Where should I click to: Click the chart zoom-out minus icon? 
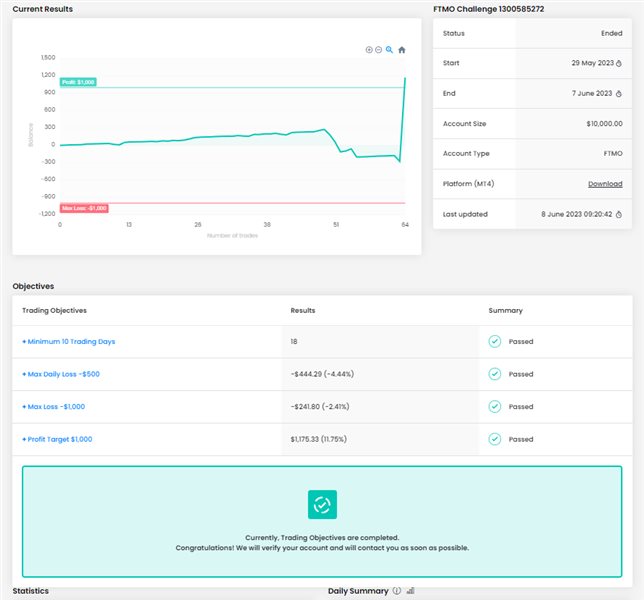click(378, 50)
